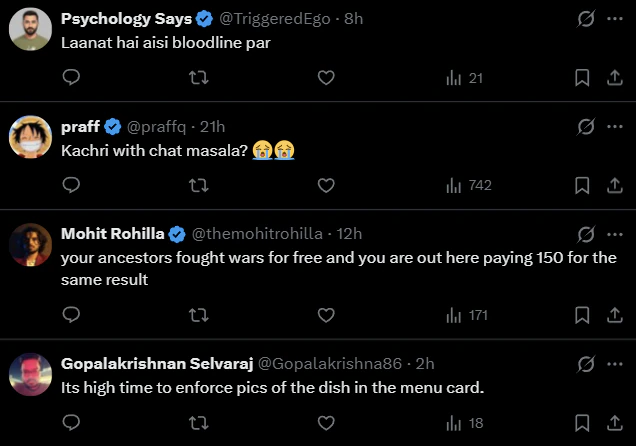This screenshot has width=636, height=446.
Task: Open Psychology Says profile avatar
Action: pos(31,28)
